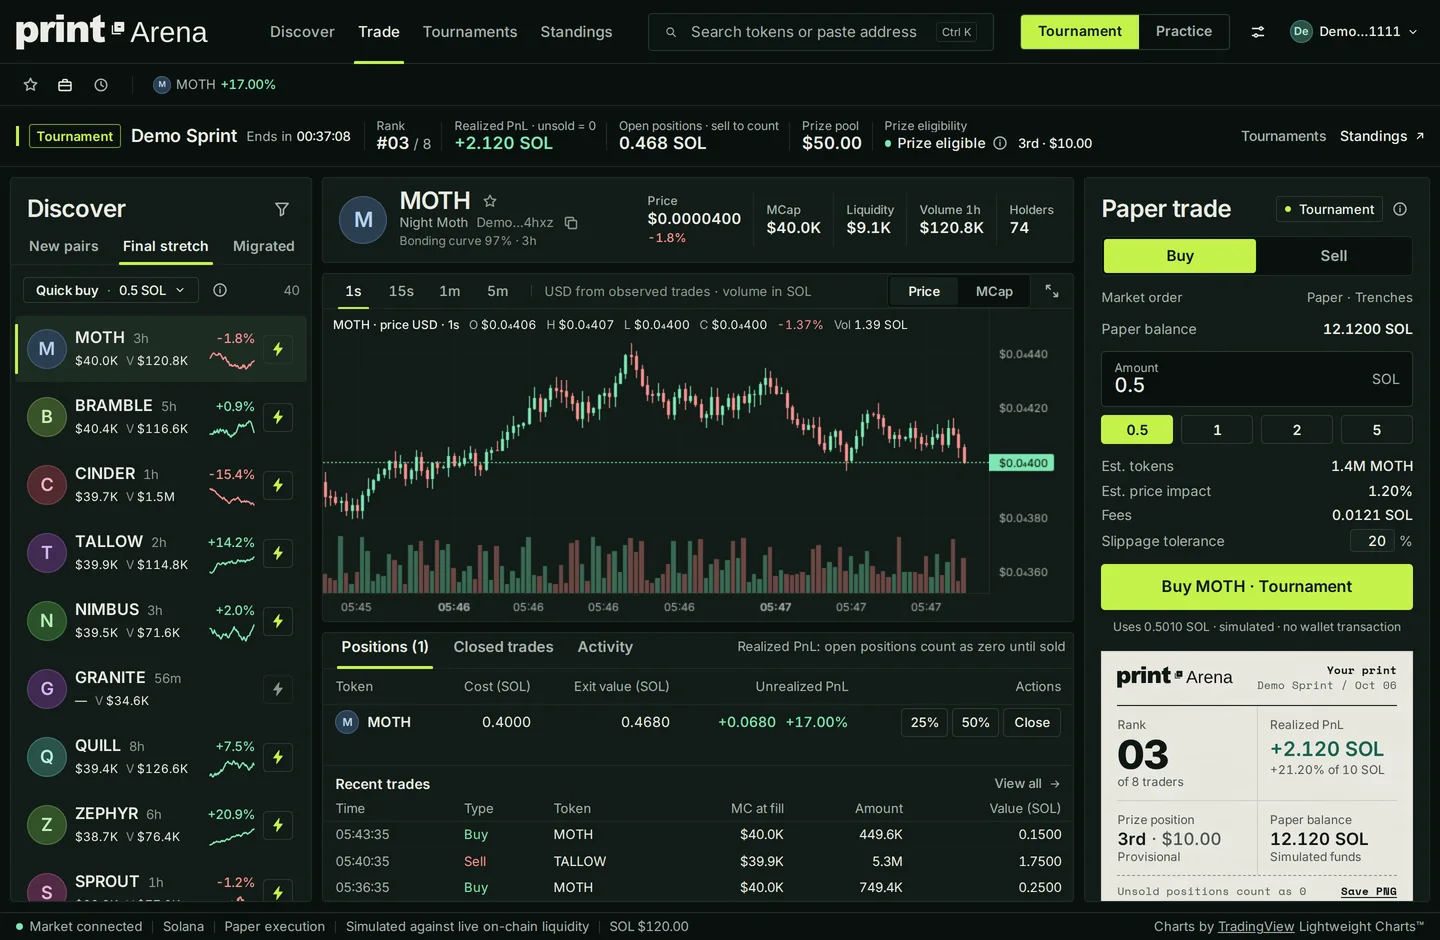Screen dimensions: 1440x940
Task: Quick buy TALLOW with the lightning icon
Action: click(278, 553)
